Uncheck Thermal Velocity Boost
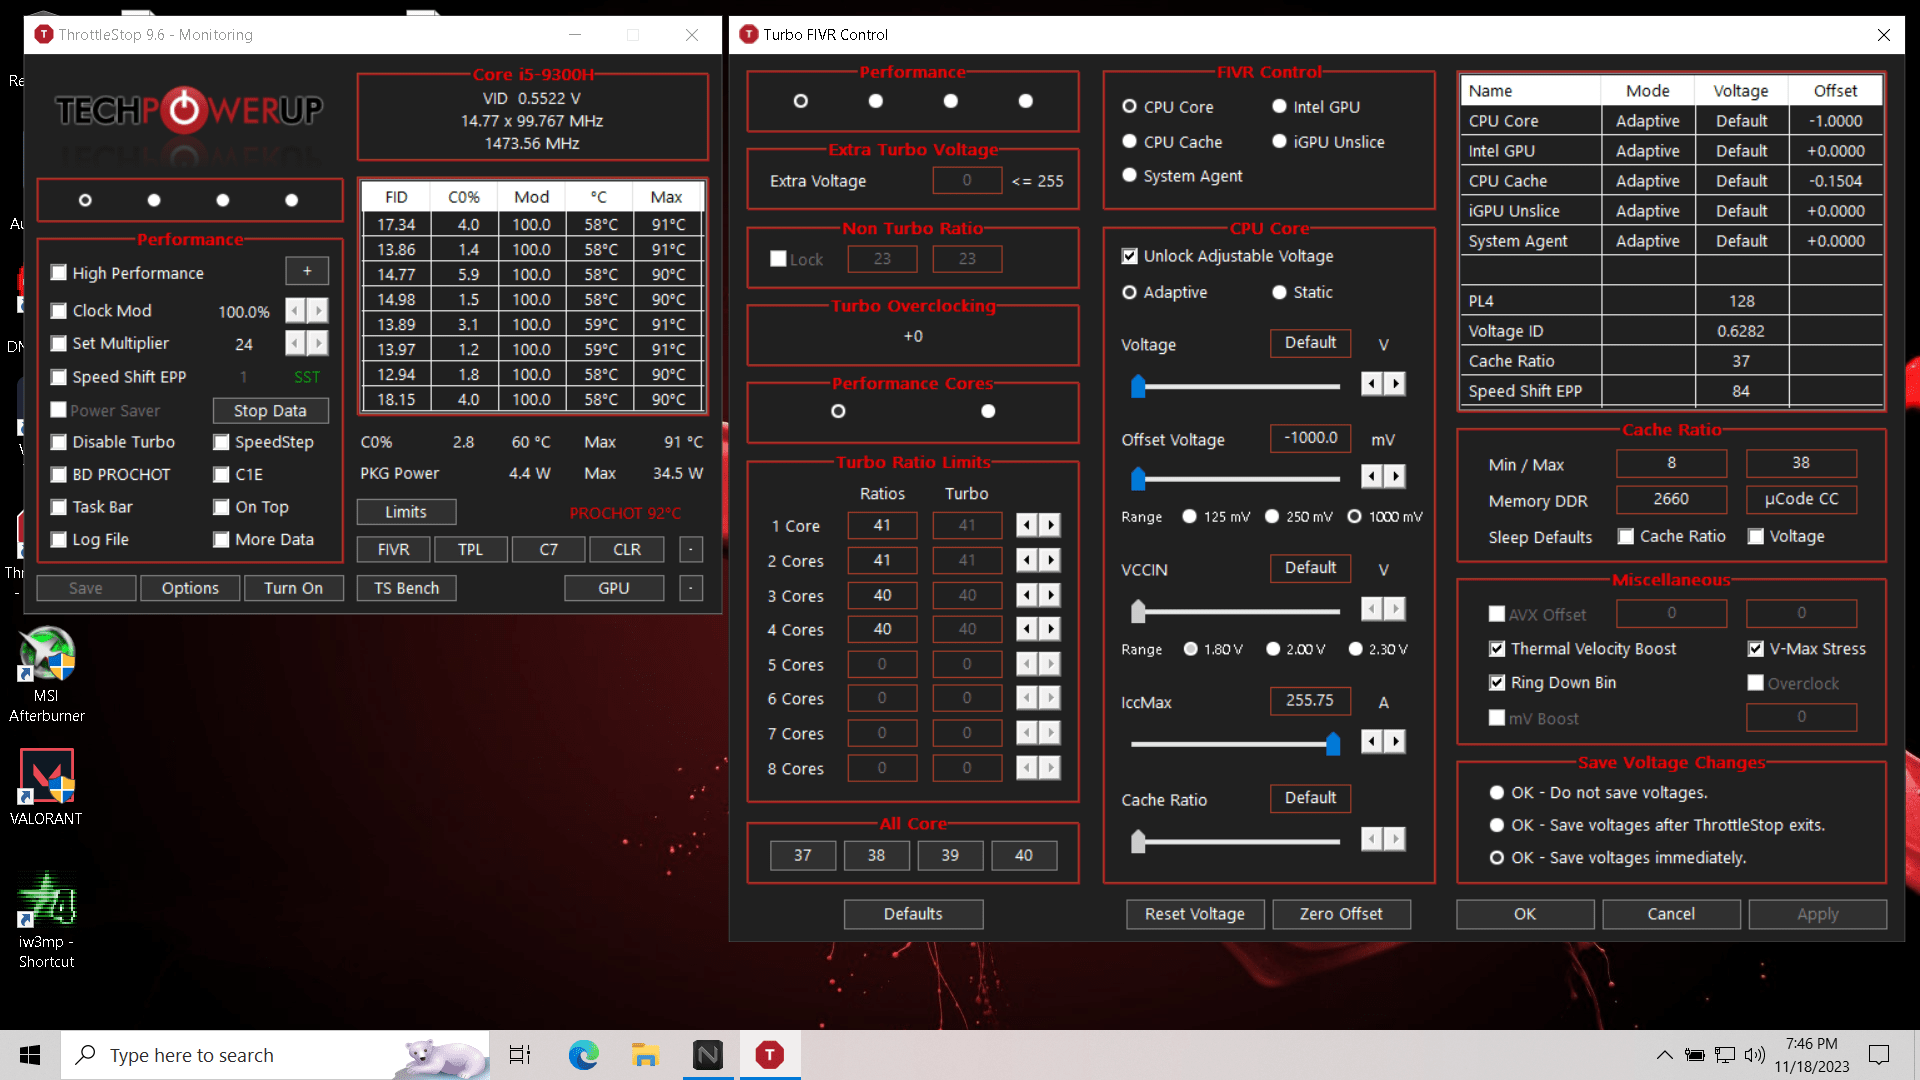The height and width of the screenshot is (1080, 1920). (x=1497, y=649)
